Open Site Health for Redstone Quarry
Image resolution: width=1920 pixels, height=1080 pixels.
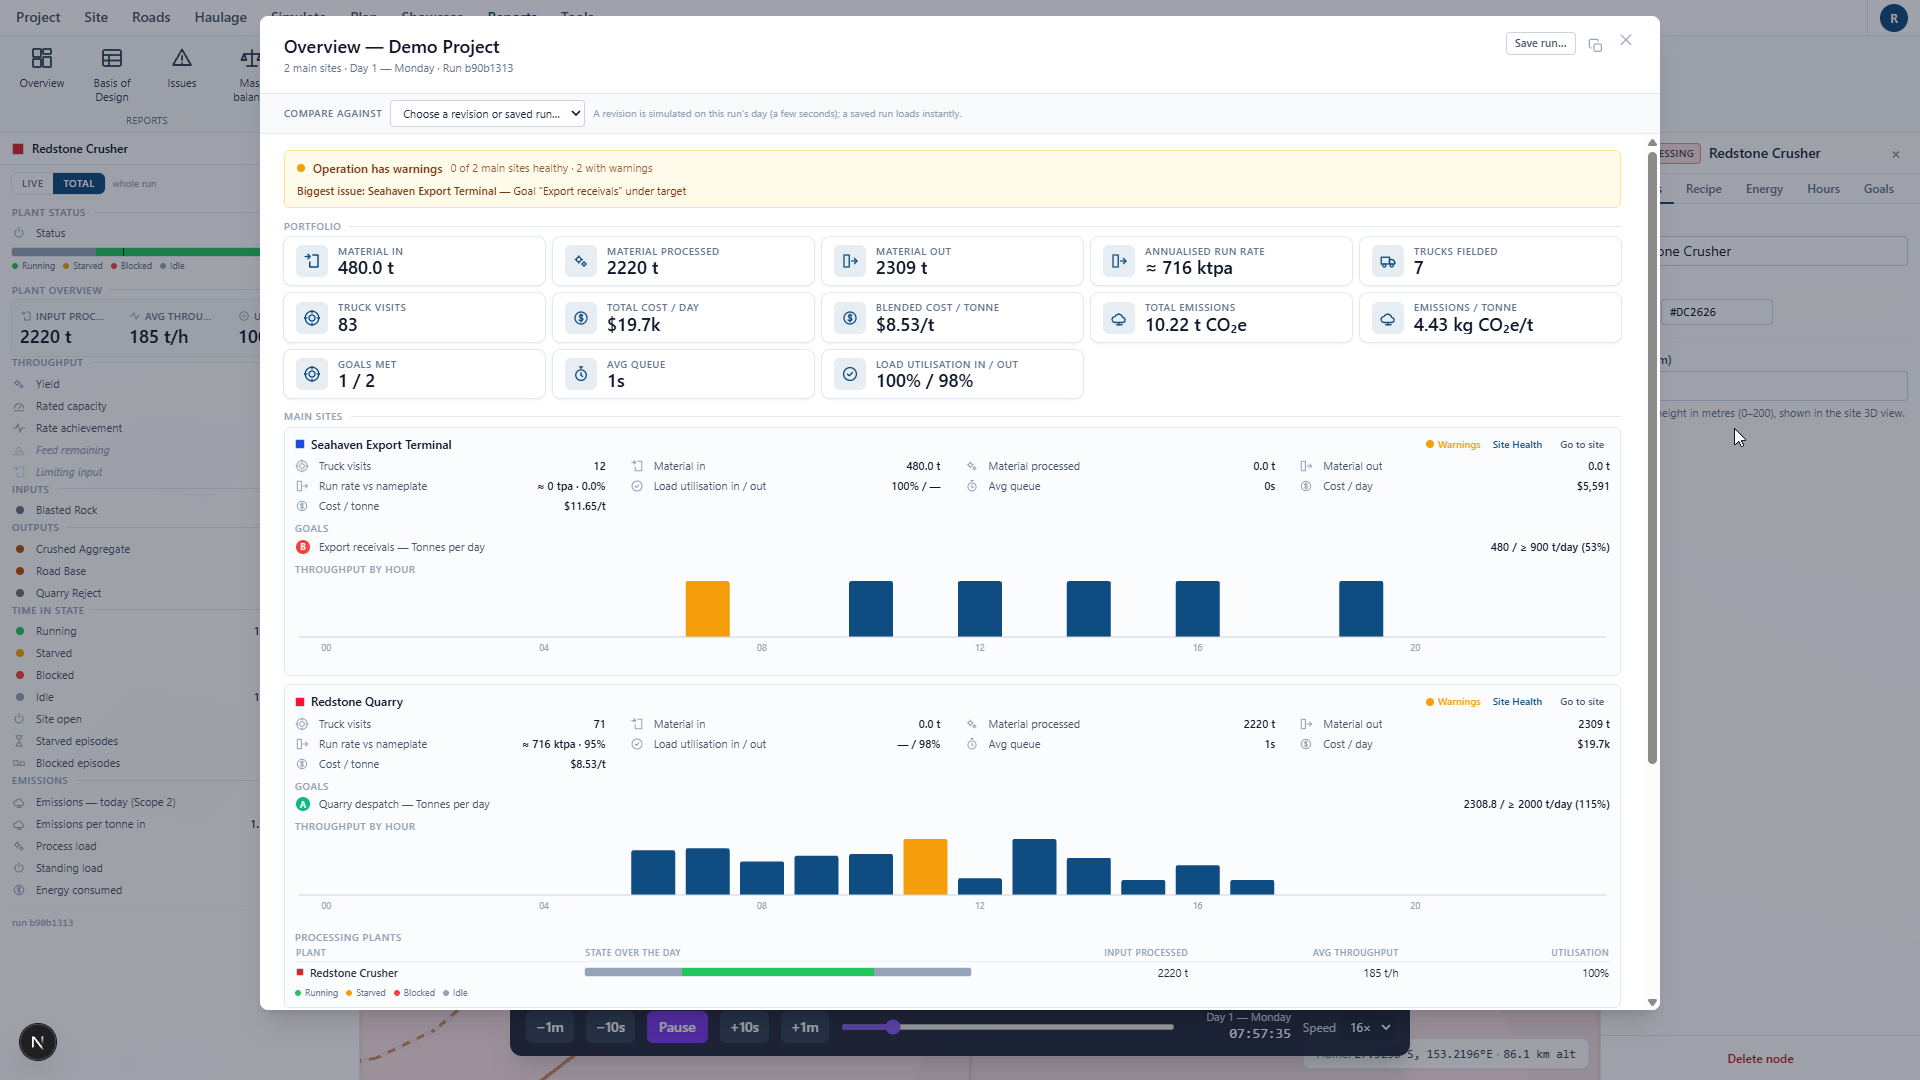[1517, 702]
